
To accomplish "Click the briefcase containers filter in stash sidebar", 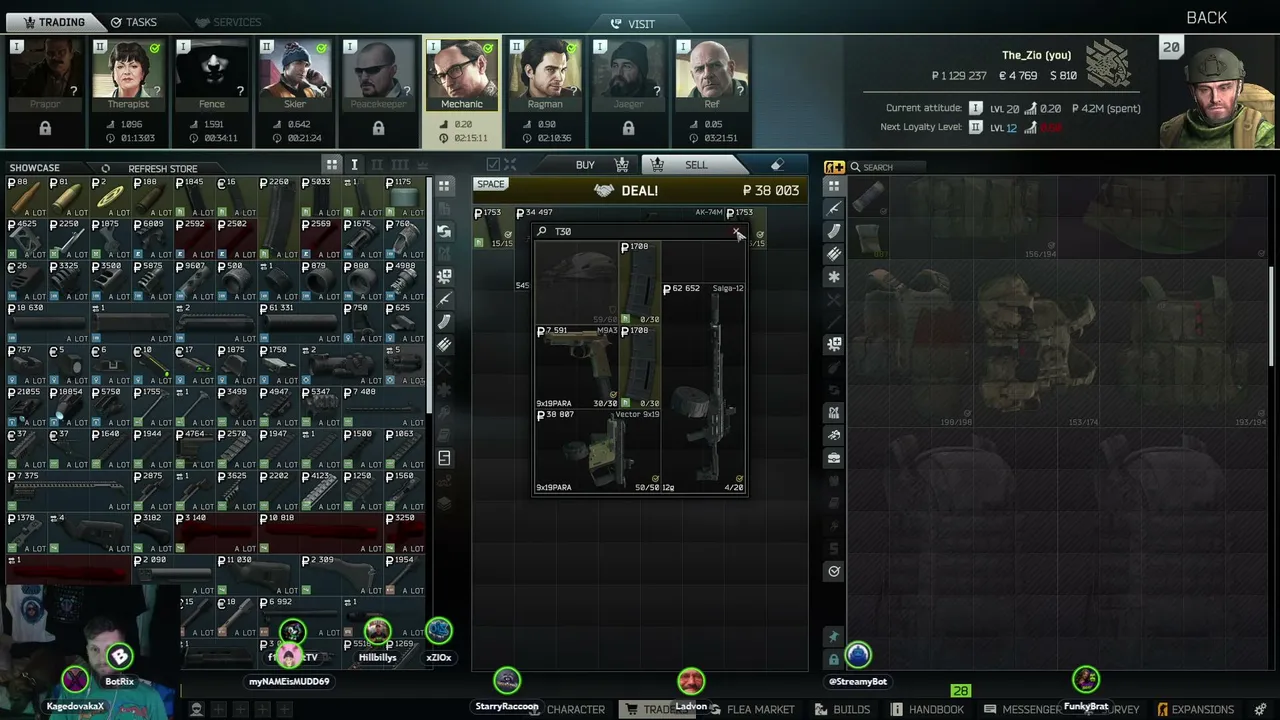I will (x=834, y=458).
